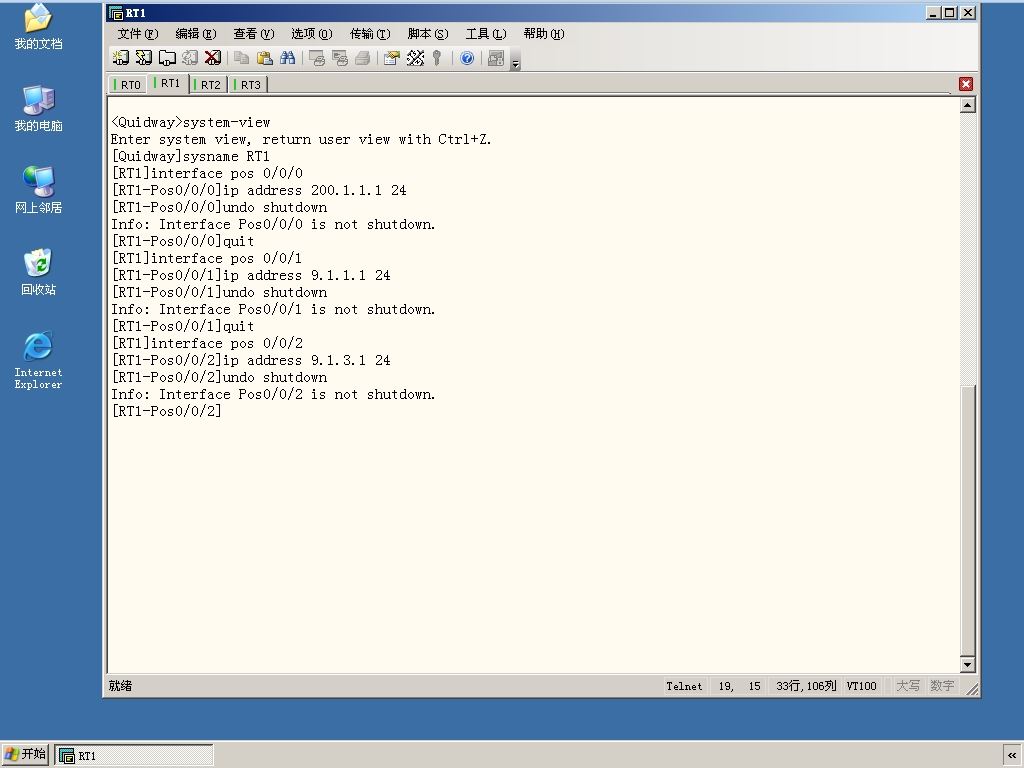Screen dimensions: 1024x768
Task: Select the Internet Explorer desktop icon
Action: [x=39, y=360]
